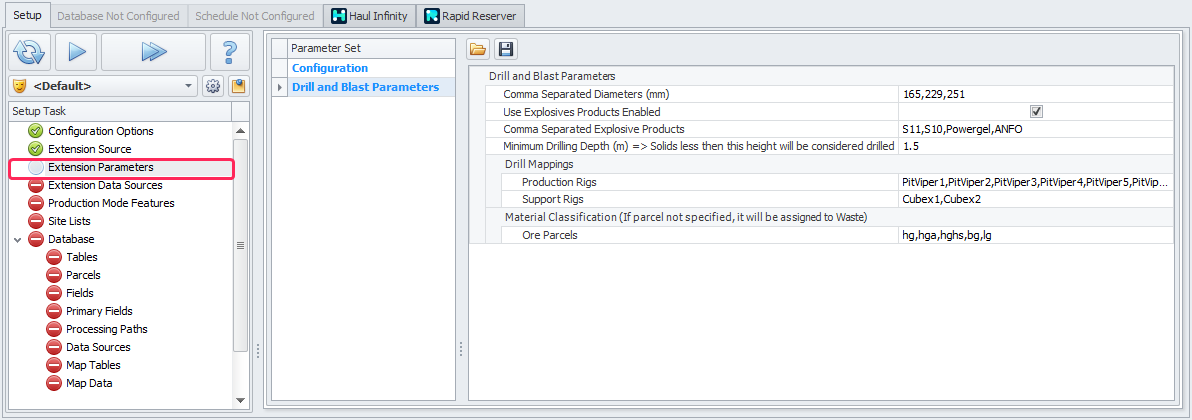Run the current setup step
The image size is (1192, 420).
point(77,52)
